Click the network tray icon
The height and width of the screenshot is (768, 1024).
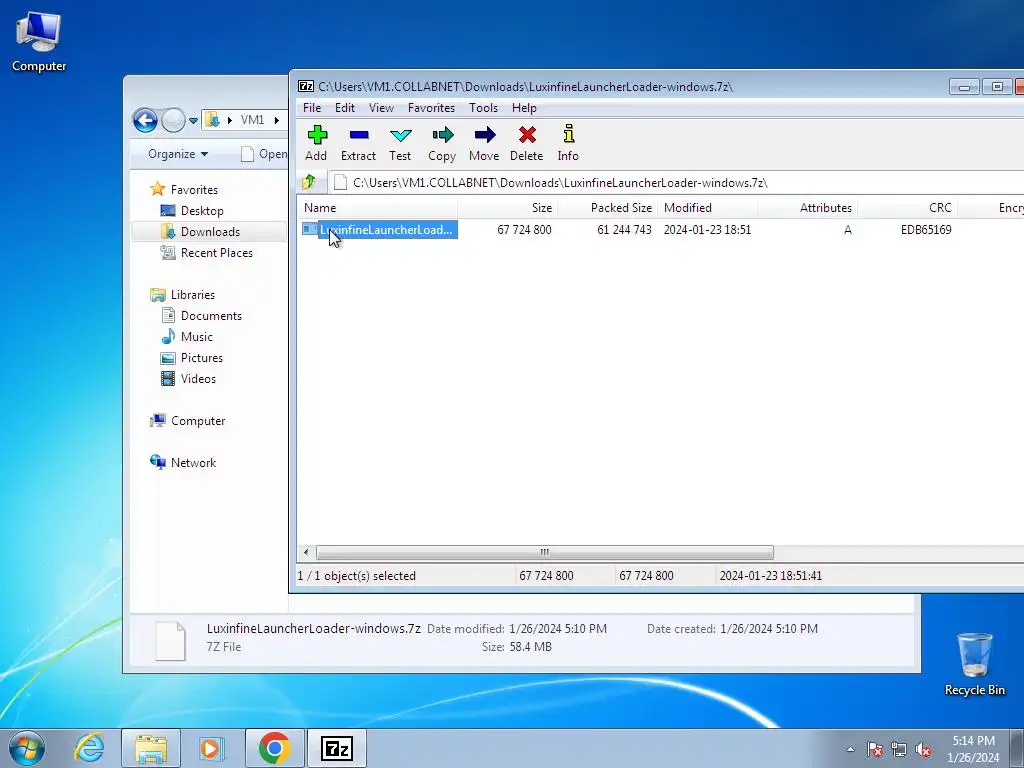coord(899,749)
